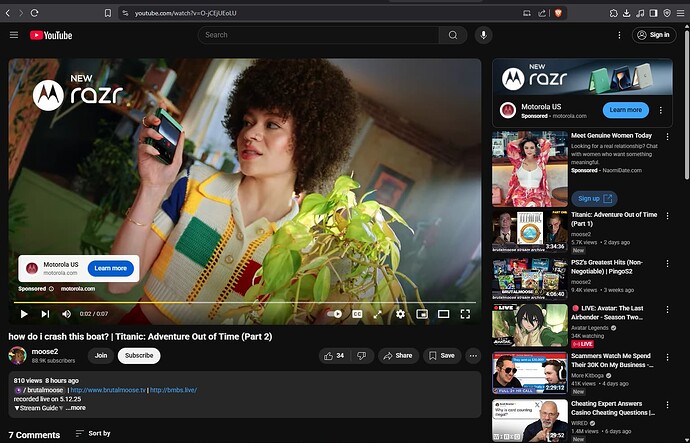Click Sign up on NaomiDate ad
Screen dimensions: 690x443
(595, 199)
